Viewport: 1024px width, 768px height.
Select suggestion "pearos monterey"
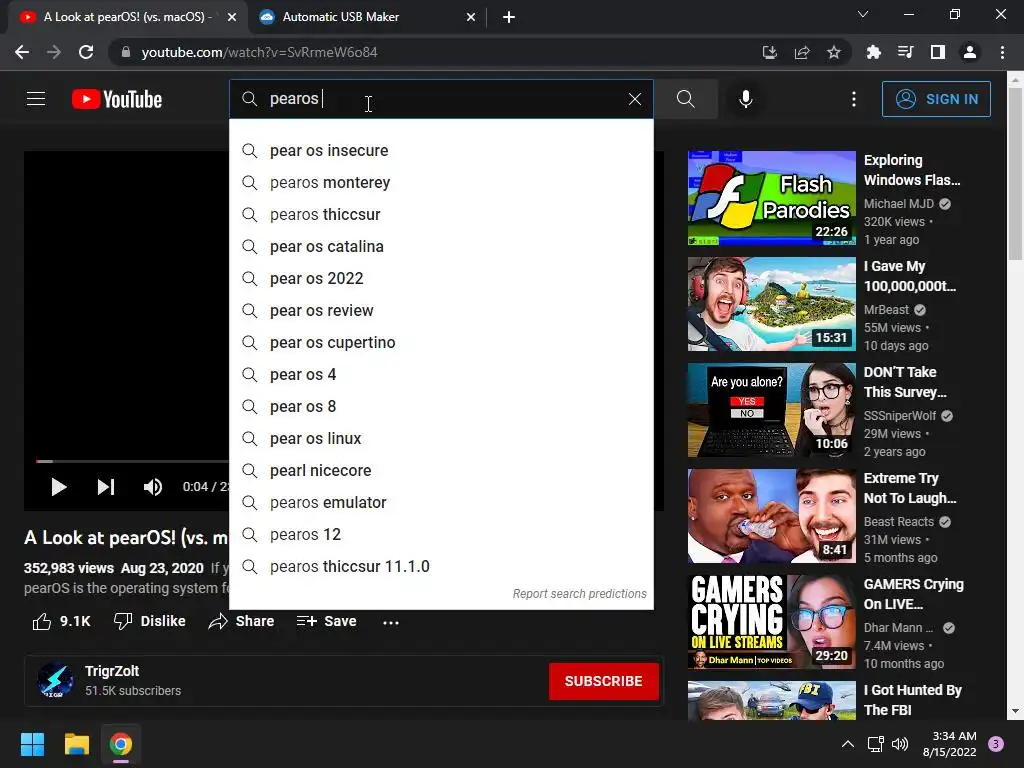pos(441,183)
